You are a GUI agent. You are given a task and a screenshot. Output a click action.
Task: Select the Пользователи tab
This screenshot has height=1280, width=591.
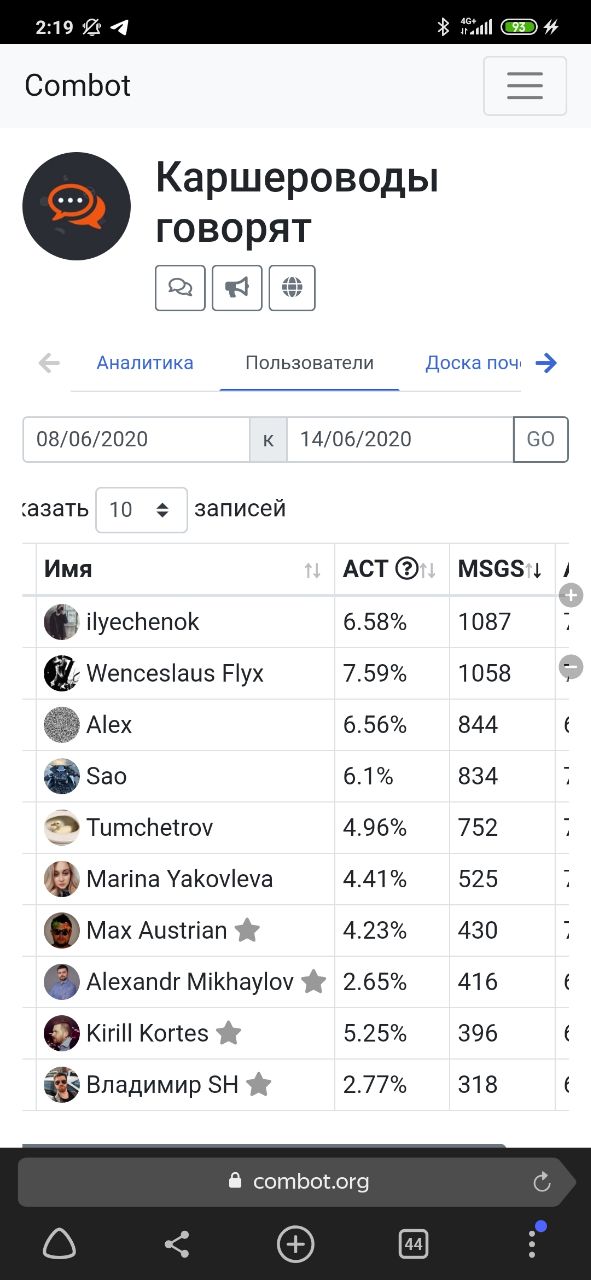(309, 363)
